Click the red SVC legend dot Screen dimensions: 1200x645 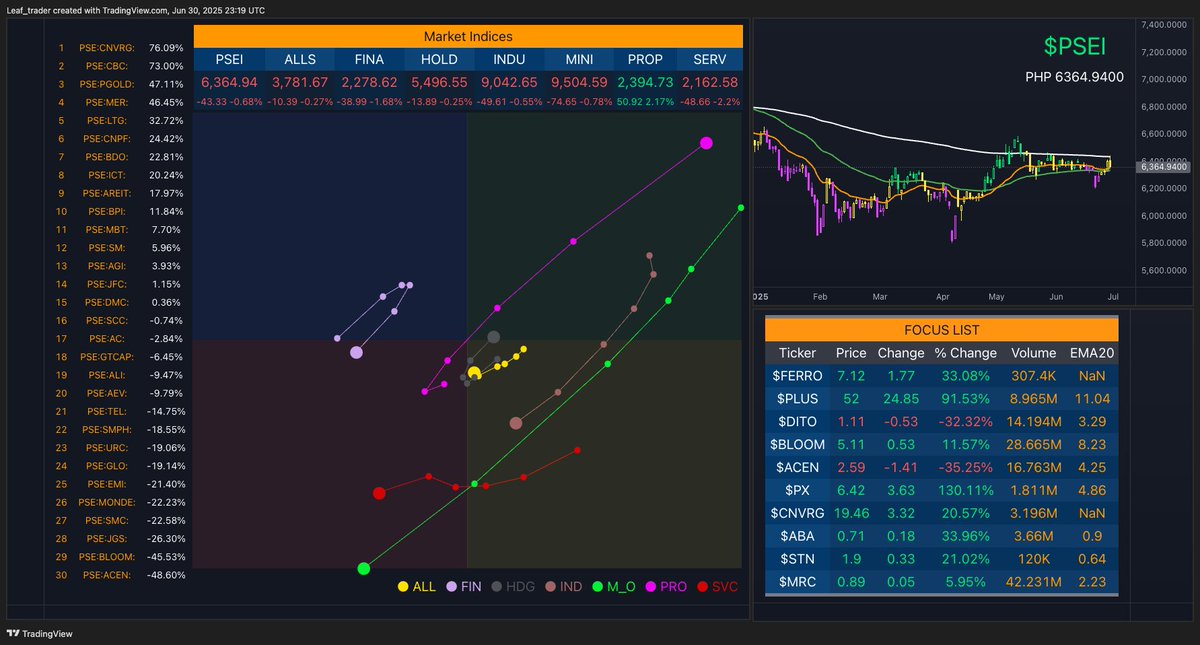(x=702, y=587)
